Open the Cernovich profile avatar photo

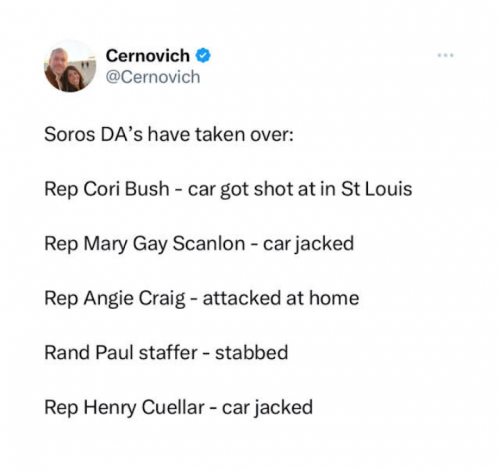[x=70, y=66]
